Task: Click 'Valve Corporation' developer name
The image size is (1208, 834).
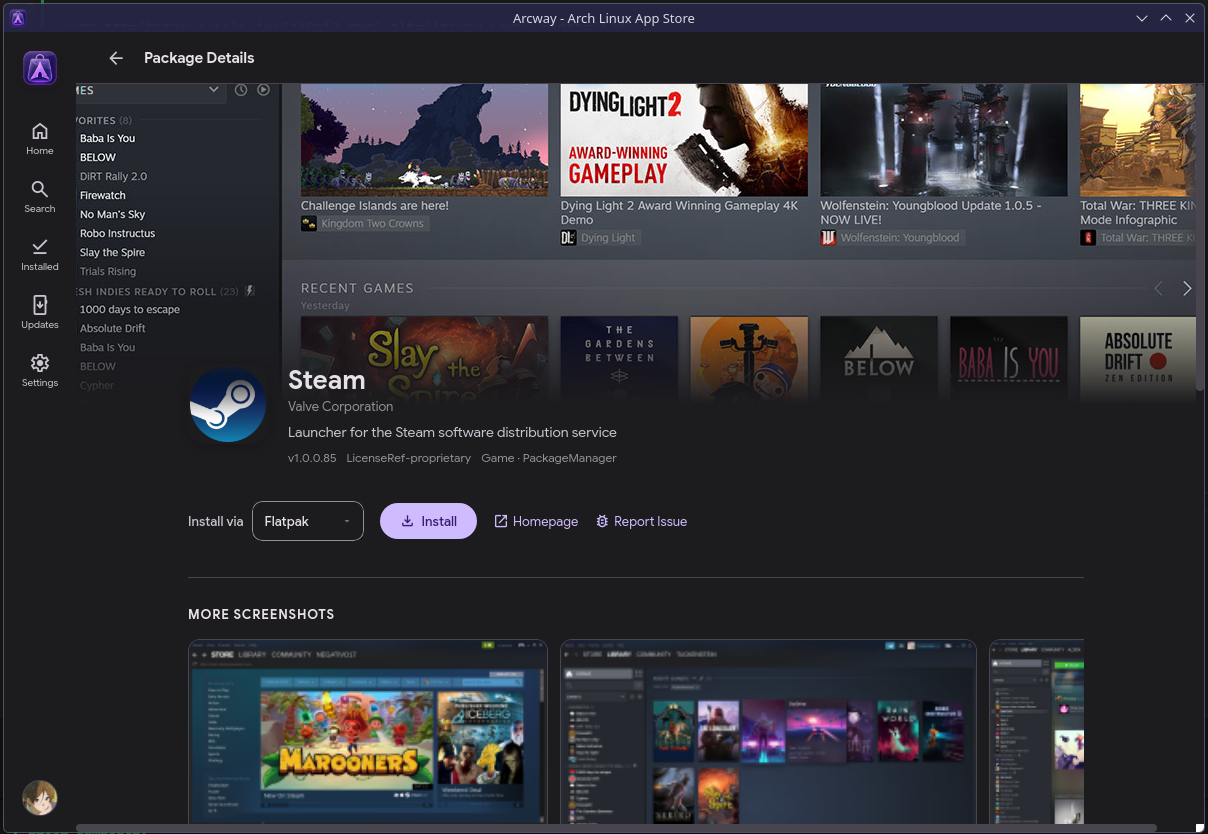Action: coord(340,407)
